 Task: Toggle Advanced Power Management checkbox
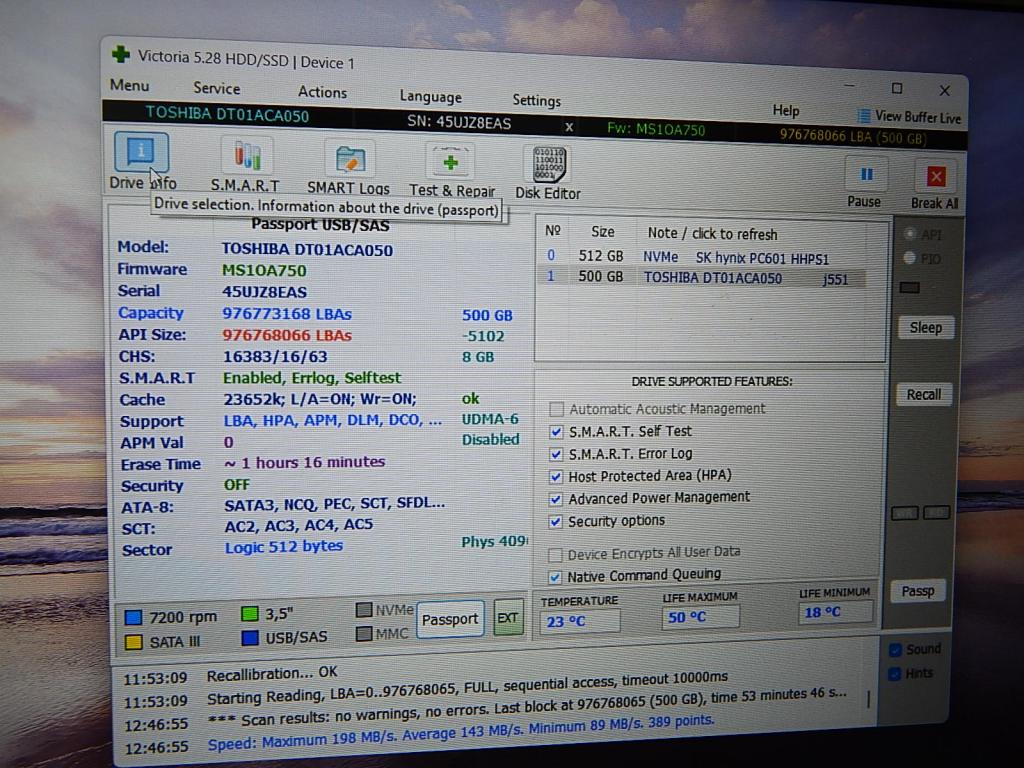556,500
